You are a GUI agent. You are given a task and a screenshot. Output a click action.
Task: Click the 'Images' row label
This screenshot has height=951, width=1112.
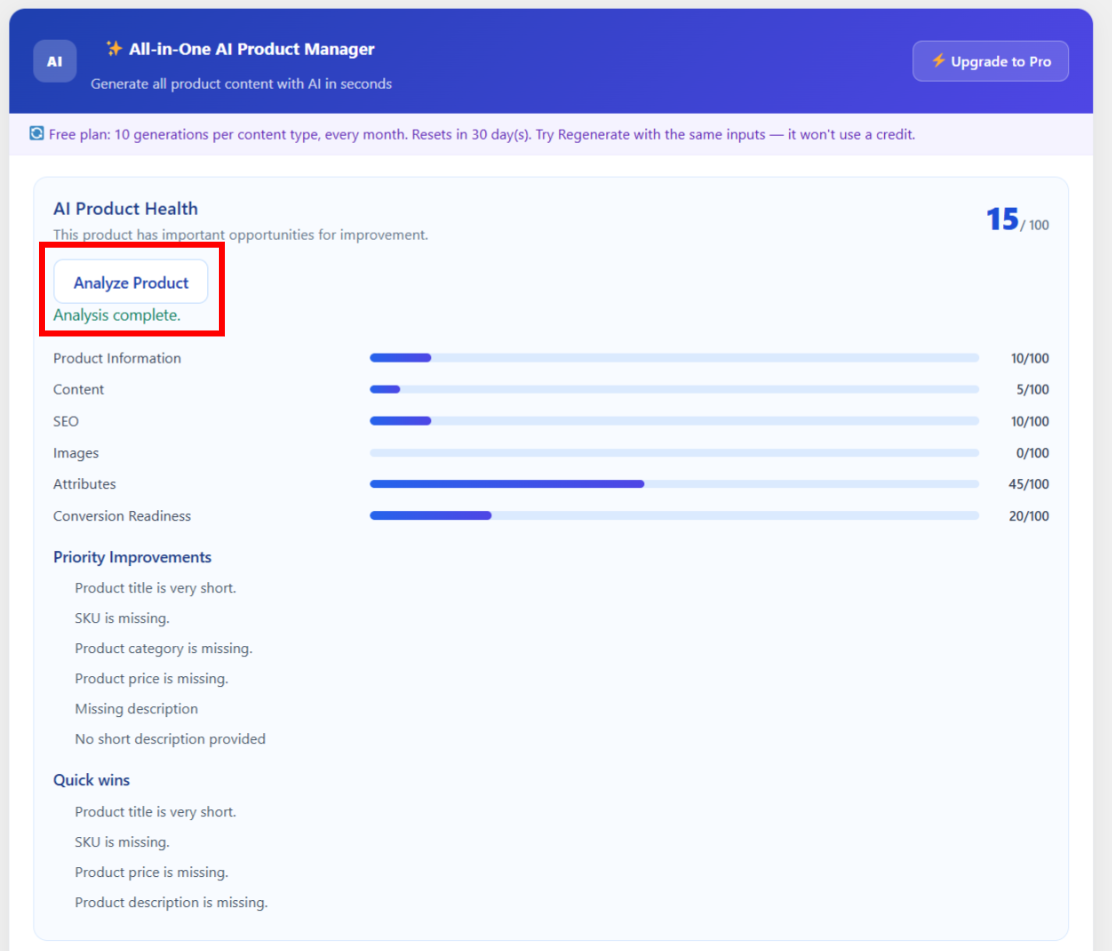tap(76, 452)
